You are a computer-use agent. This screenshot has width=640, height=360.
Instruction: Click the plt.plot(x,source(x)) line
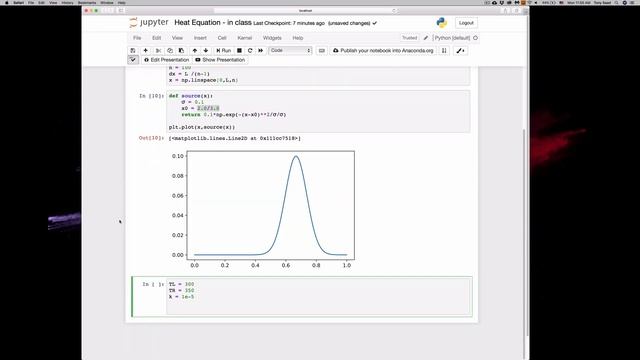tap(202, 127)
